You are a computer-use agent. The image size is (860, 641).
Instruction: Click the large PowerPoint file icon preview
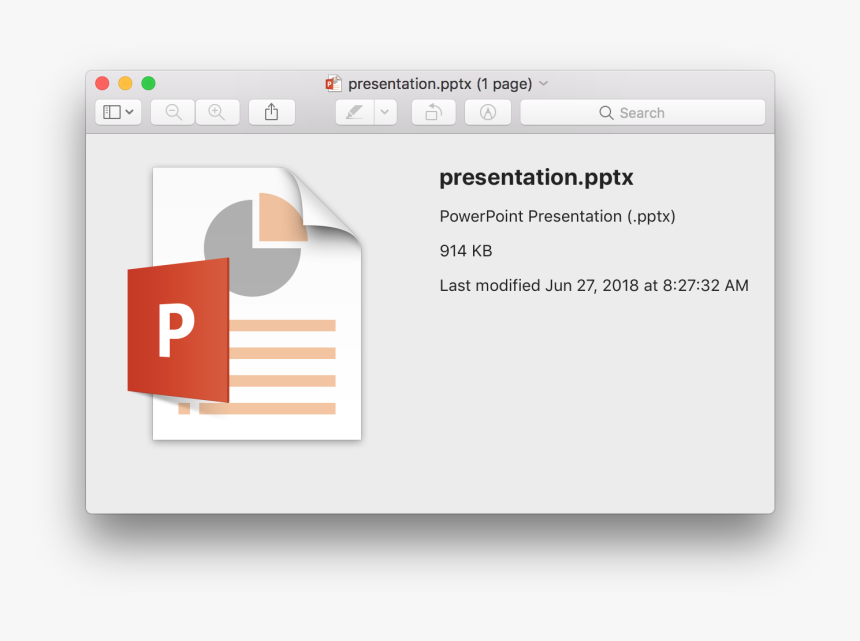(x=244, y=303)
